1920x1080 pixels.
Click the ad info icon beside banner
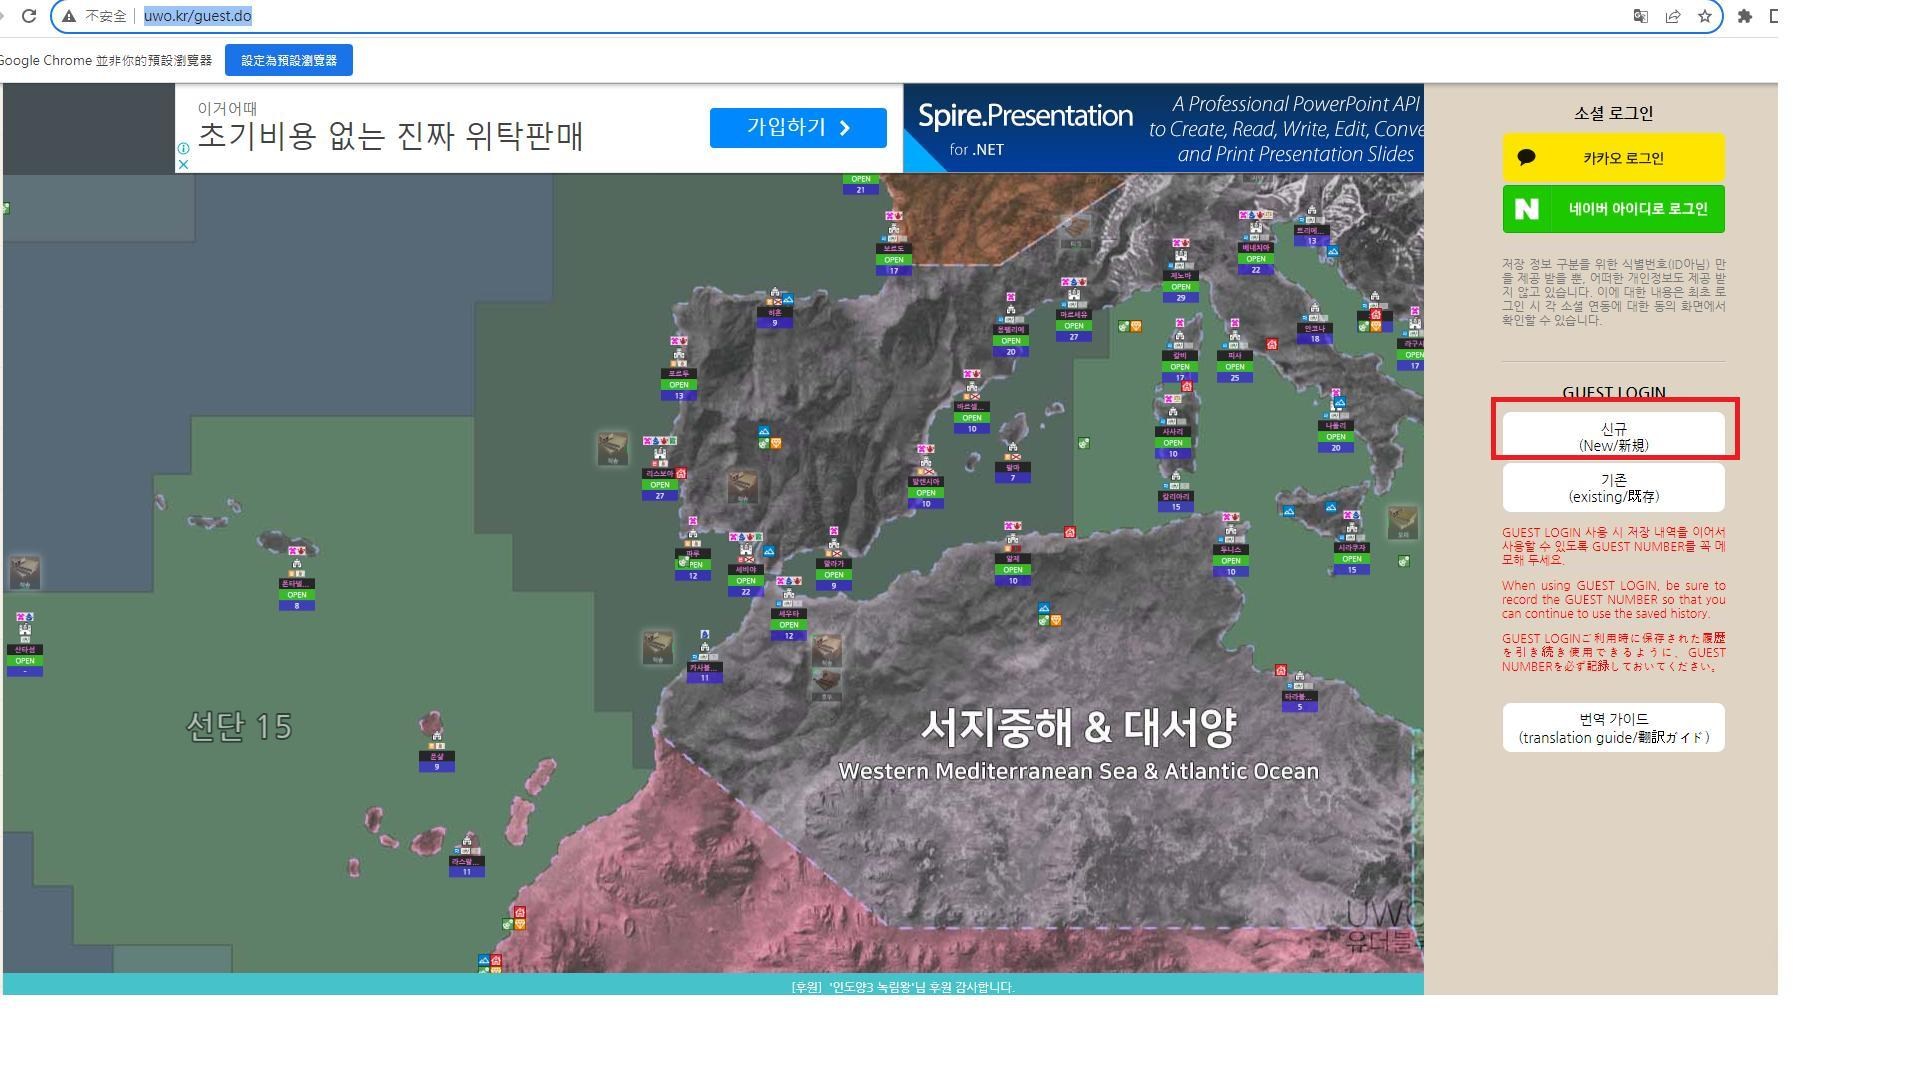coord(183,148)
